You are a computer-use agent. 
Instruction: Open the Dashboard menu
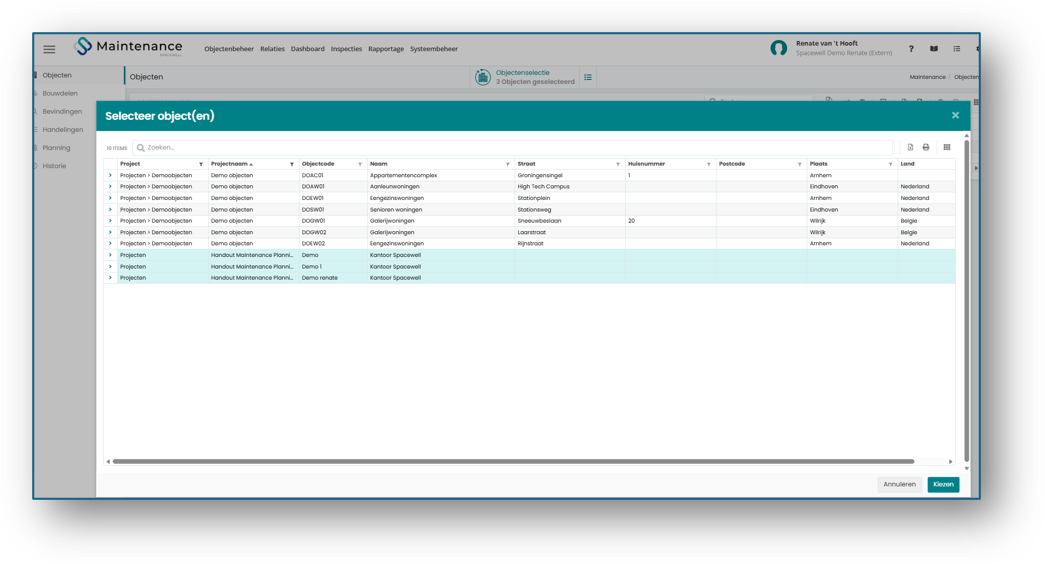[307, 49]
